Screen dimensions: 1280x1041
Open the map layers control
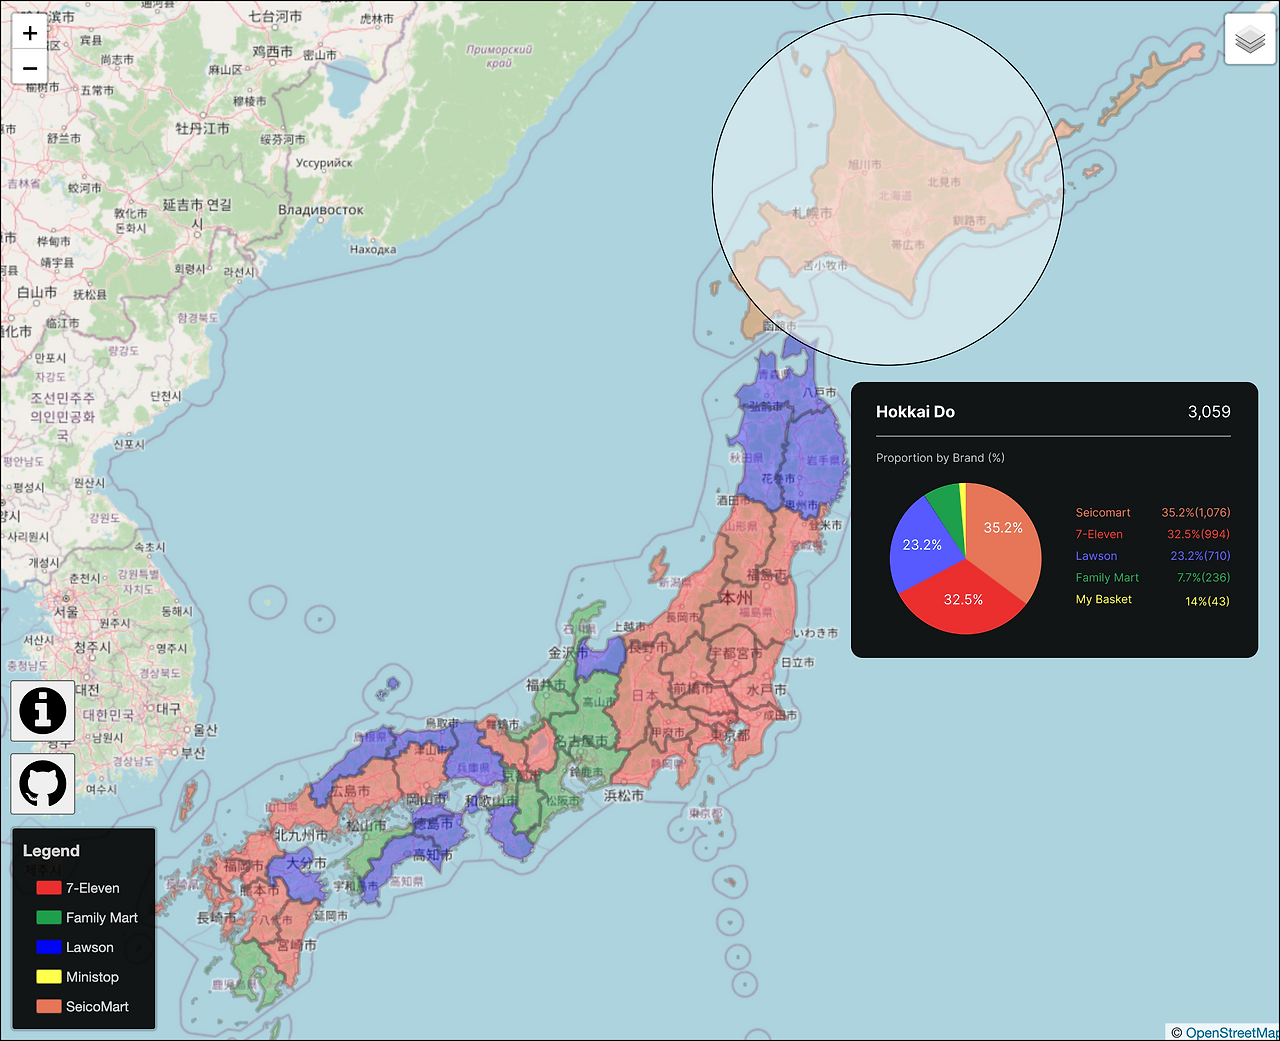click(1249, 39)
